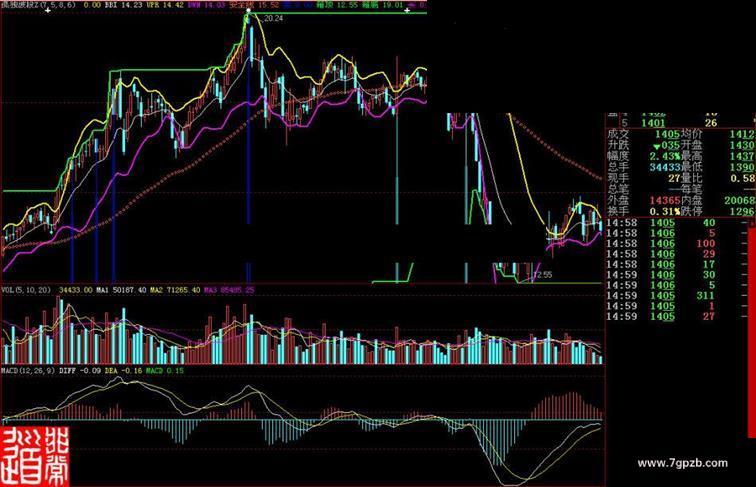Click the DEA -0.16 readout
Screen dimensions: 756x487
pos(123,371)
